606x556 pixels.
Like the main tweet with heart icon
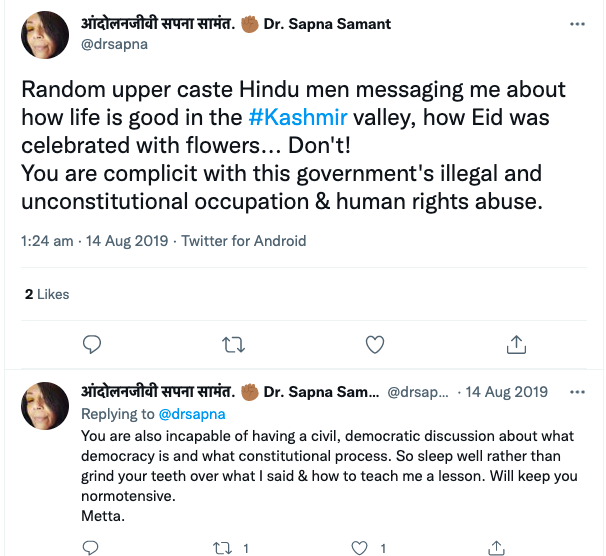tap(375, 345)
